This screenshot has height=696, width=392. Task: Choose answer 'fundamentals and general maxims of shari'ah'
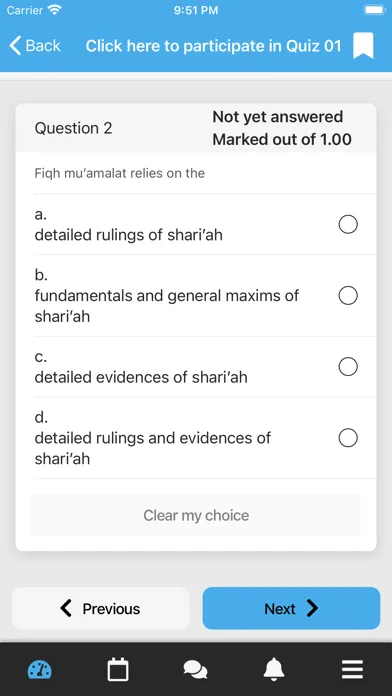166,306
